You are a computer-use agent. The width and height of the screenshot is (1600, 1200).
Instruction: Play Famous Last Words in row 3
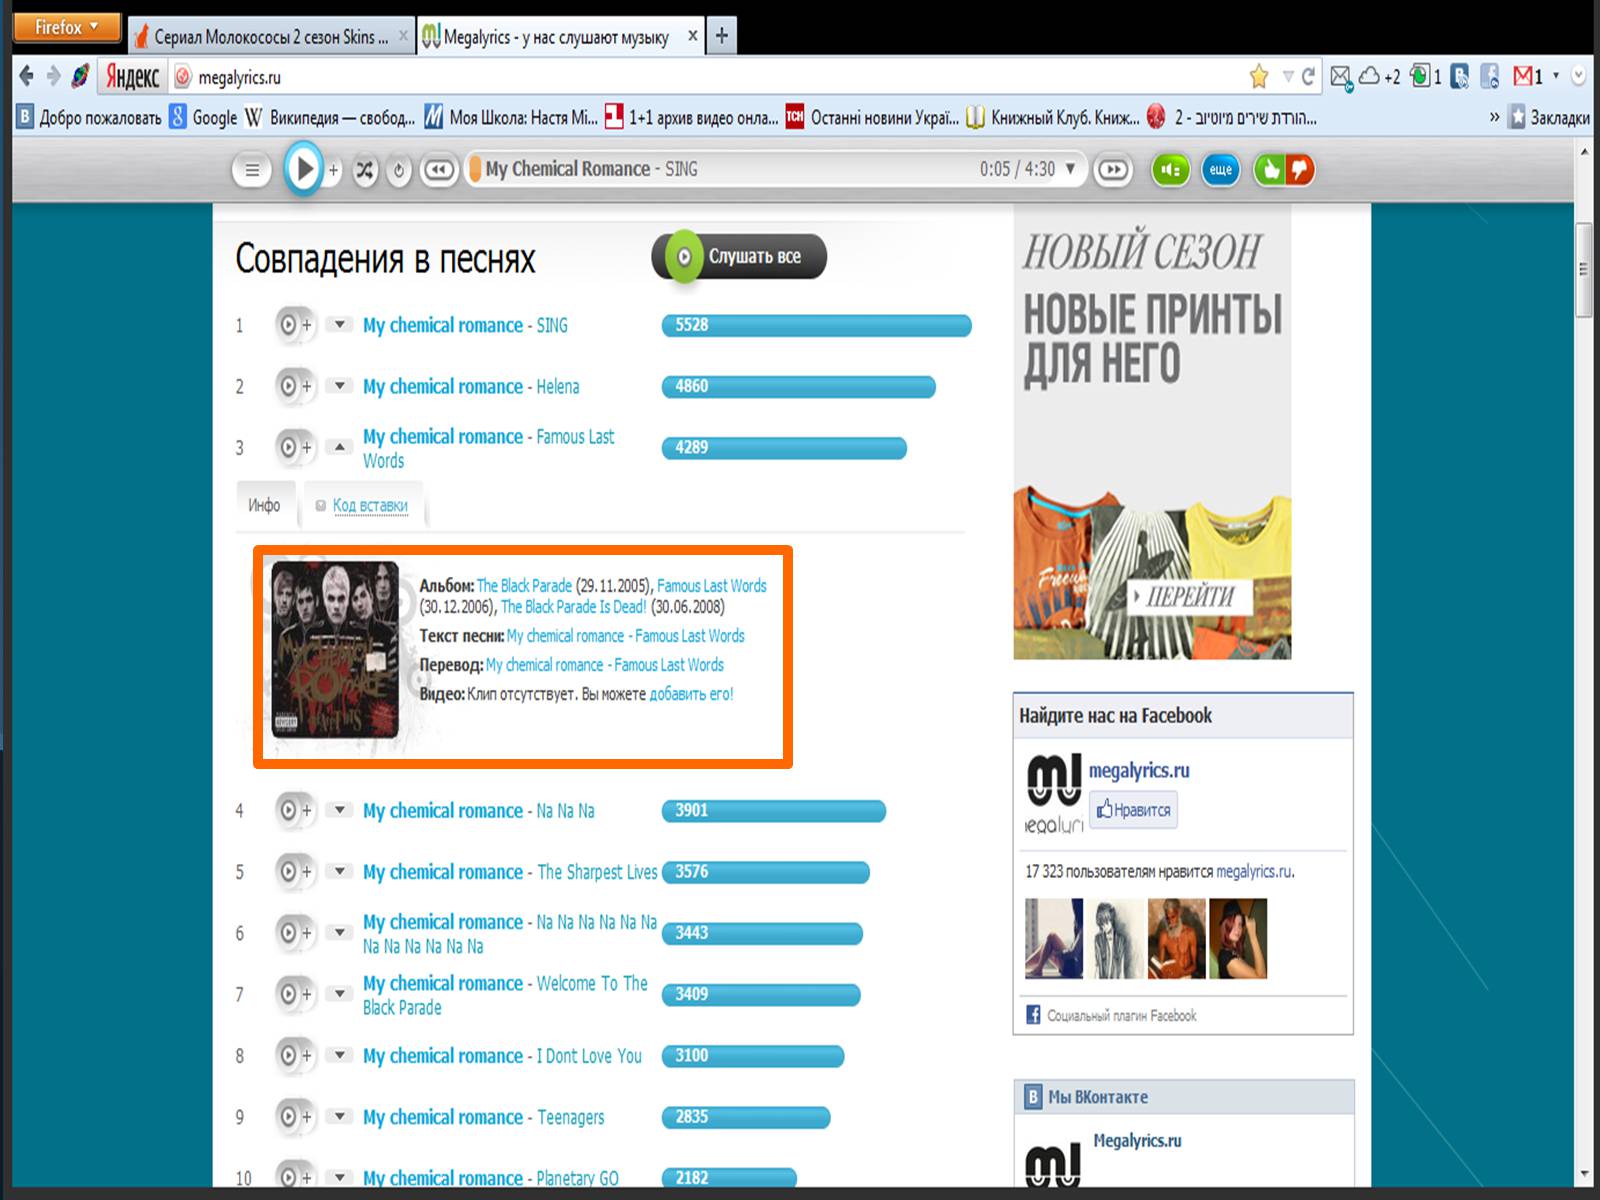tap(288, 447)
